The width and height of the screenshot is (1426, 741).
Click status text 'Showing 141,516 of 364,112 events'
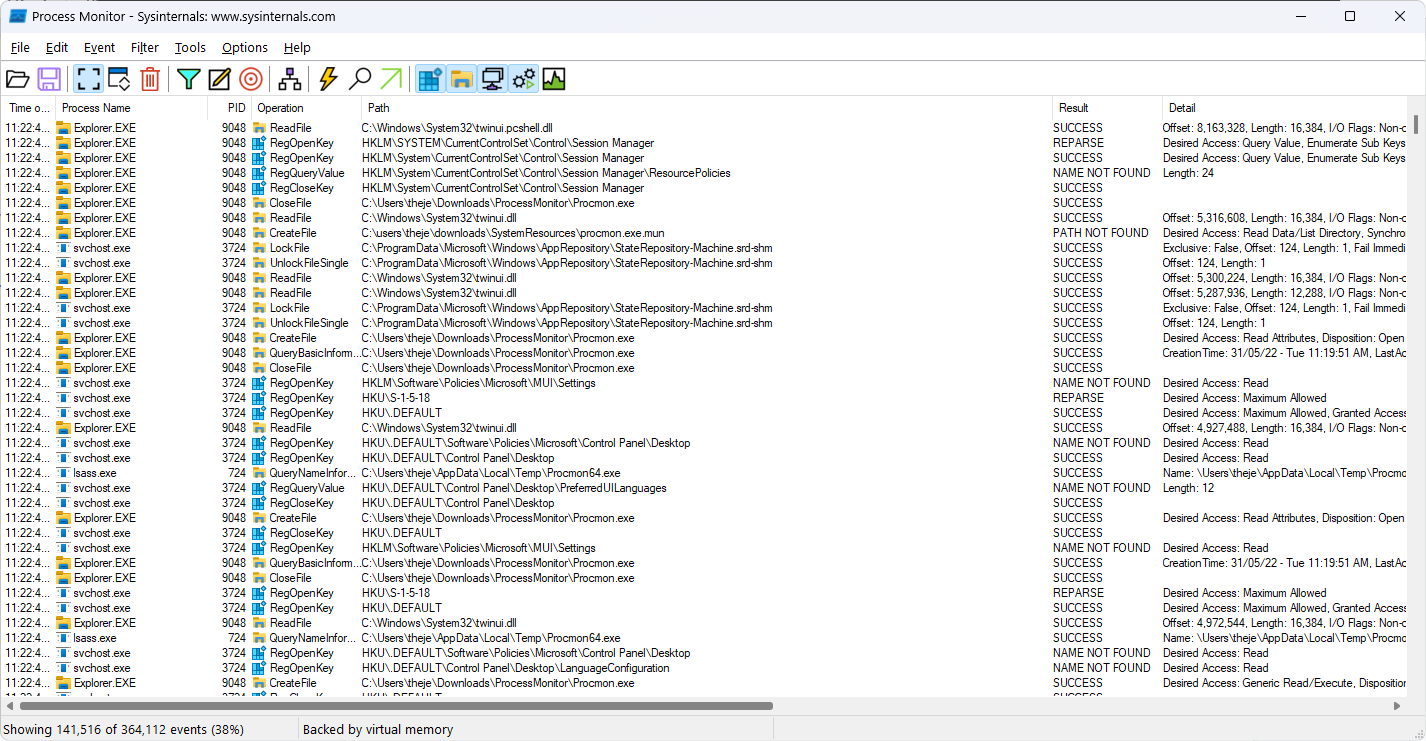pyautogui.click(x=106, y=730)
